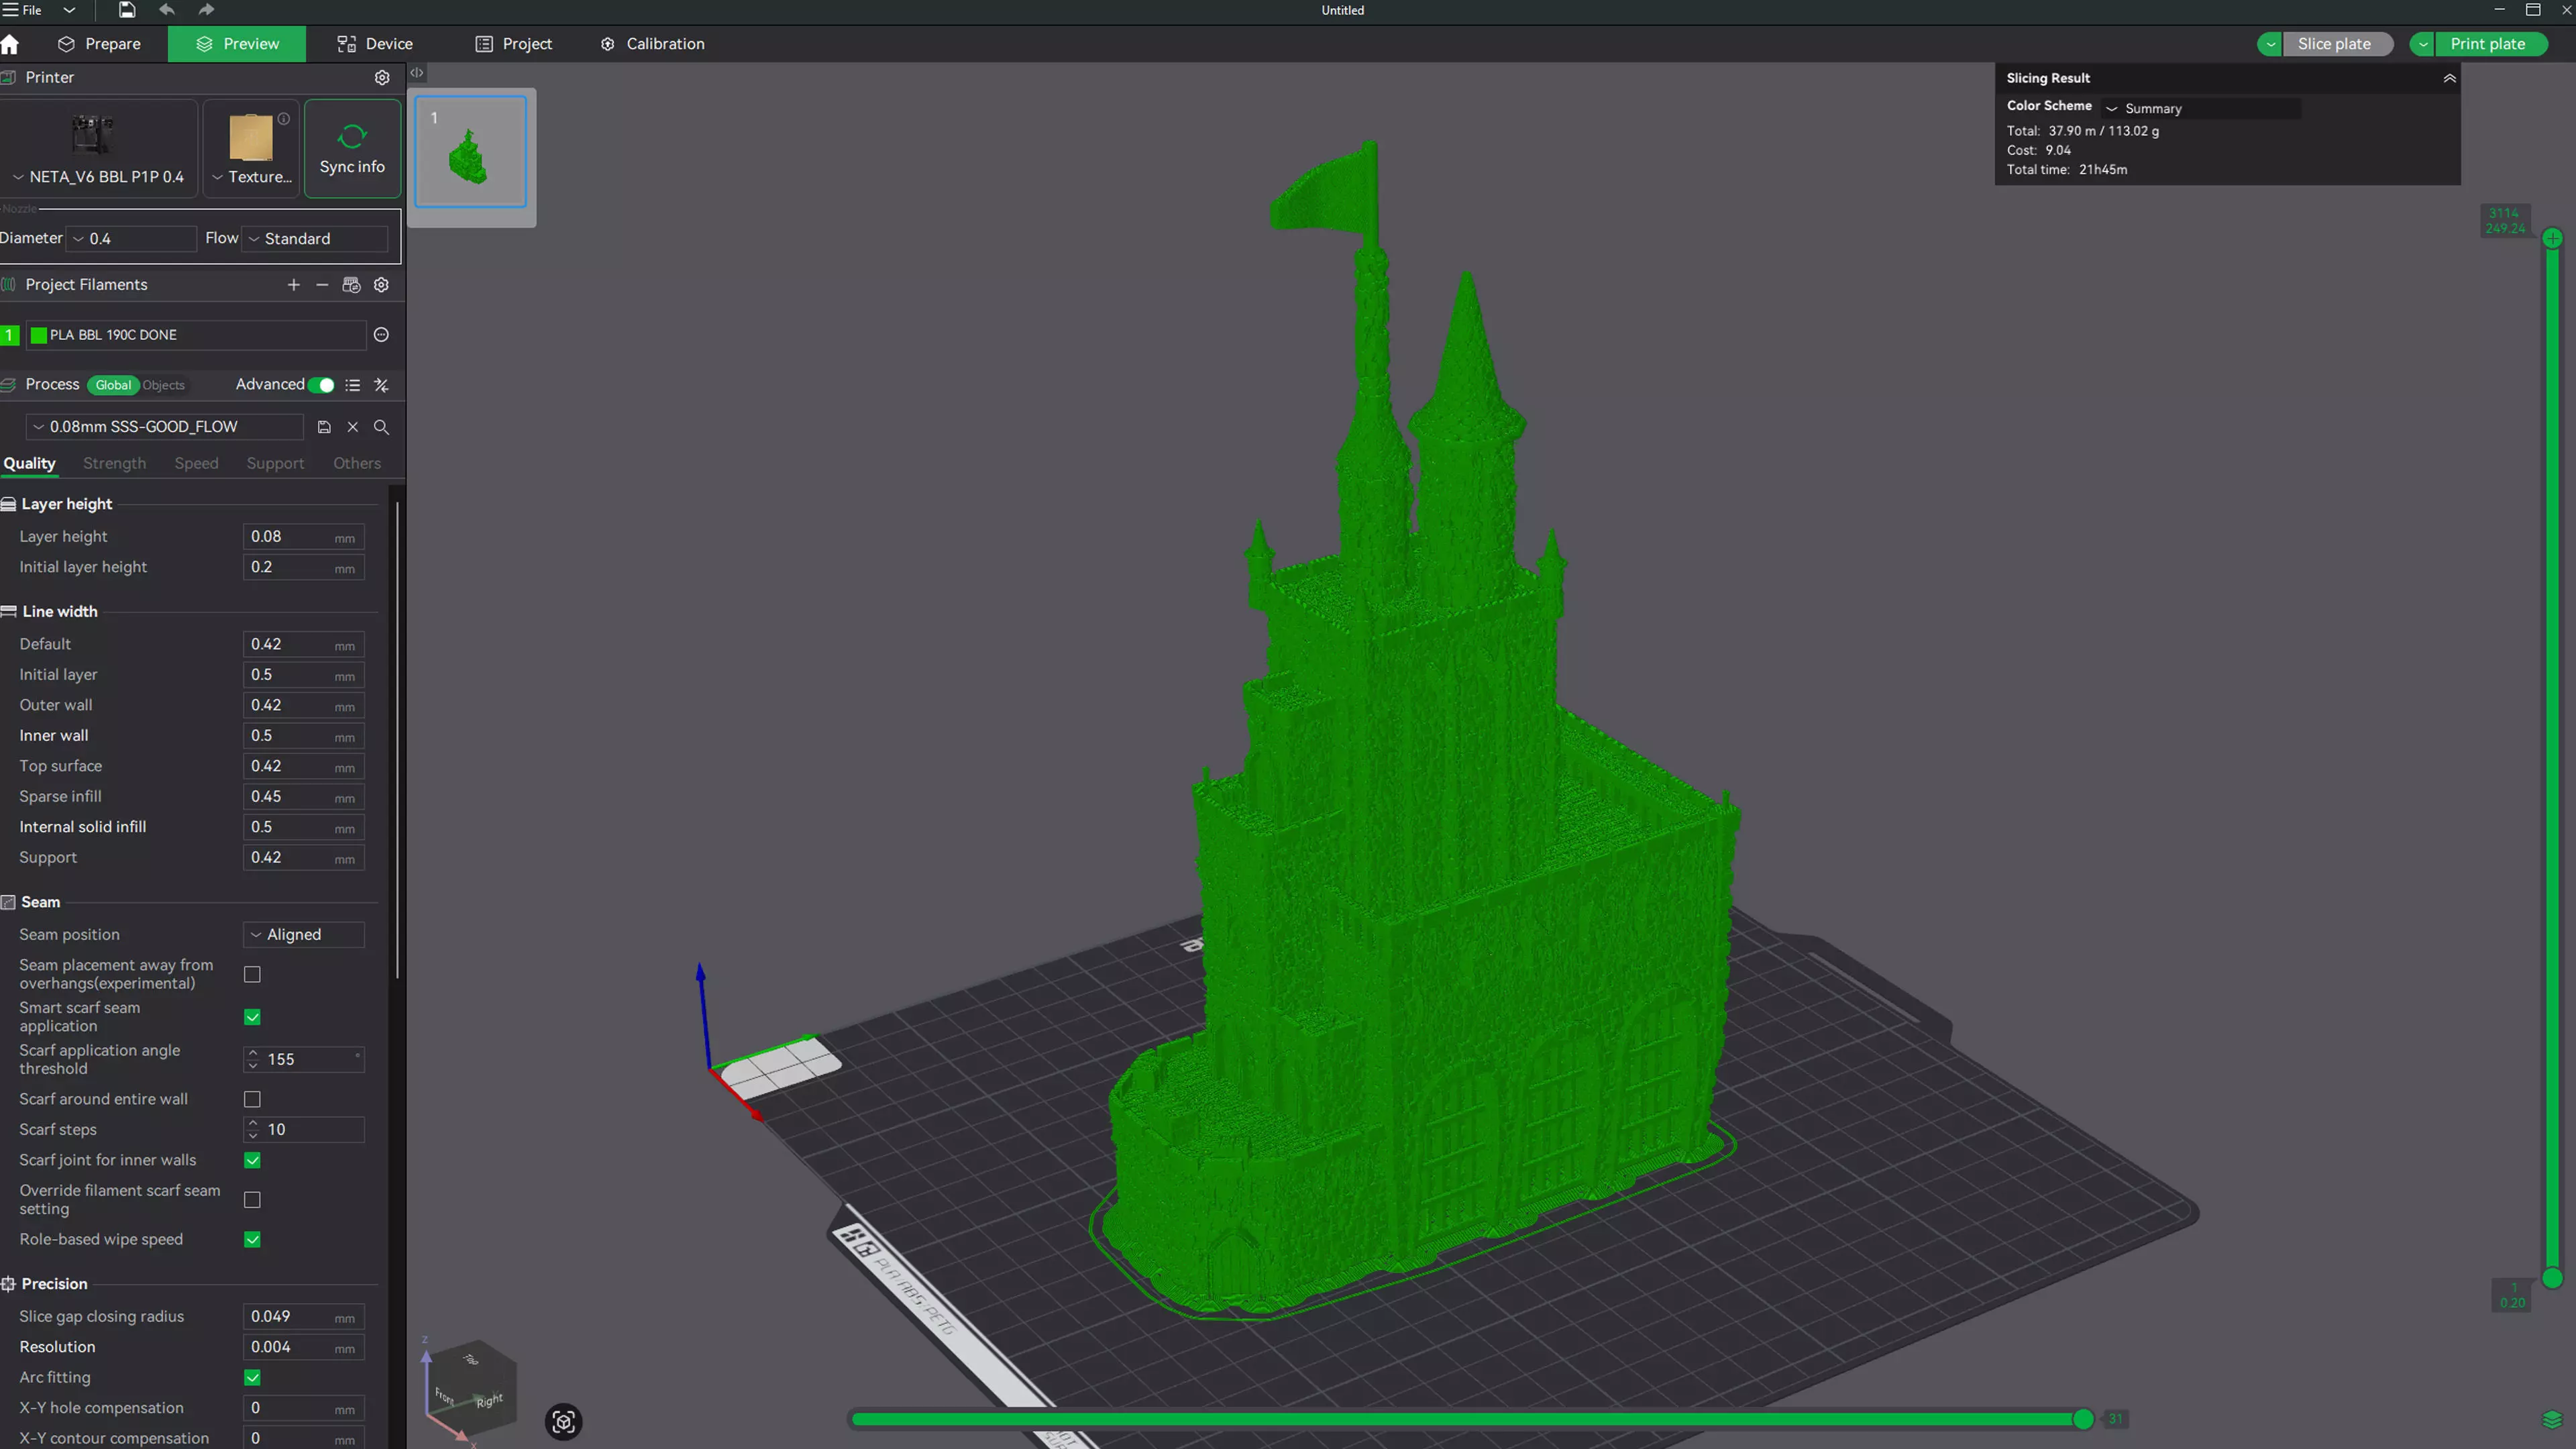Collapse the Slicing Result panel
Viewport: 2576px width, 1449px height.
[2449, 78]
